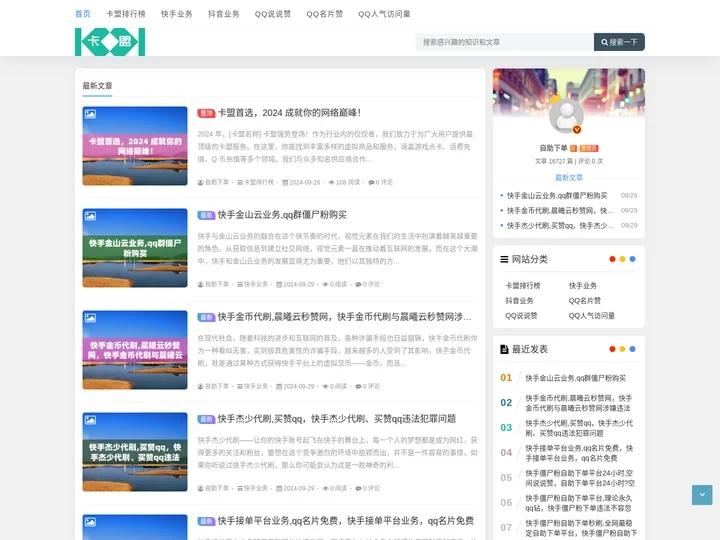
Task: Open article title 快手金币代刷,晨曦云秒赞网
Action: pos(344,316)
